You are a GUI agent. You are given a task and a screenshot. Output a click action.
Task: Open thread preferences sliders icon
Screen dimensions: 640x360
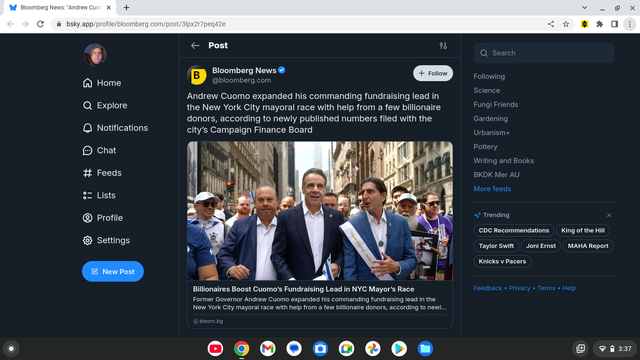click(x=443, y=46)
